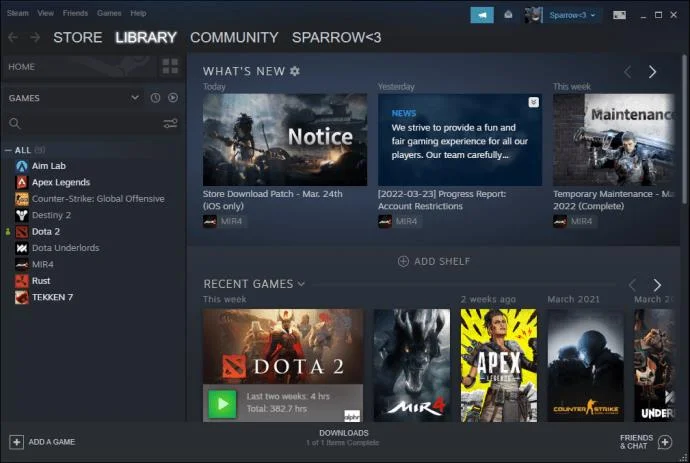
Task: Switch to the STORE tab
Action: (x=78, y=37)
